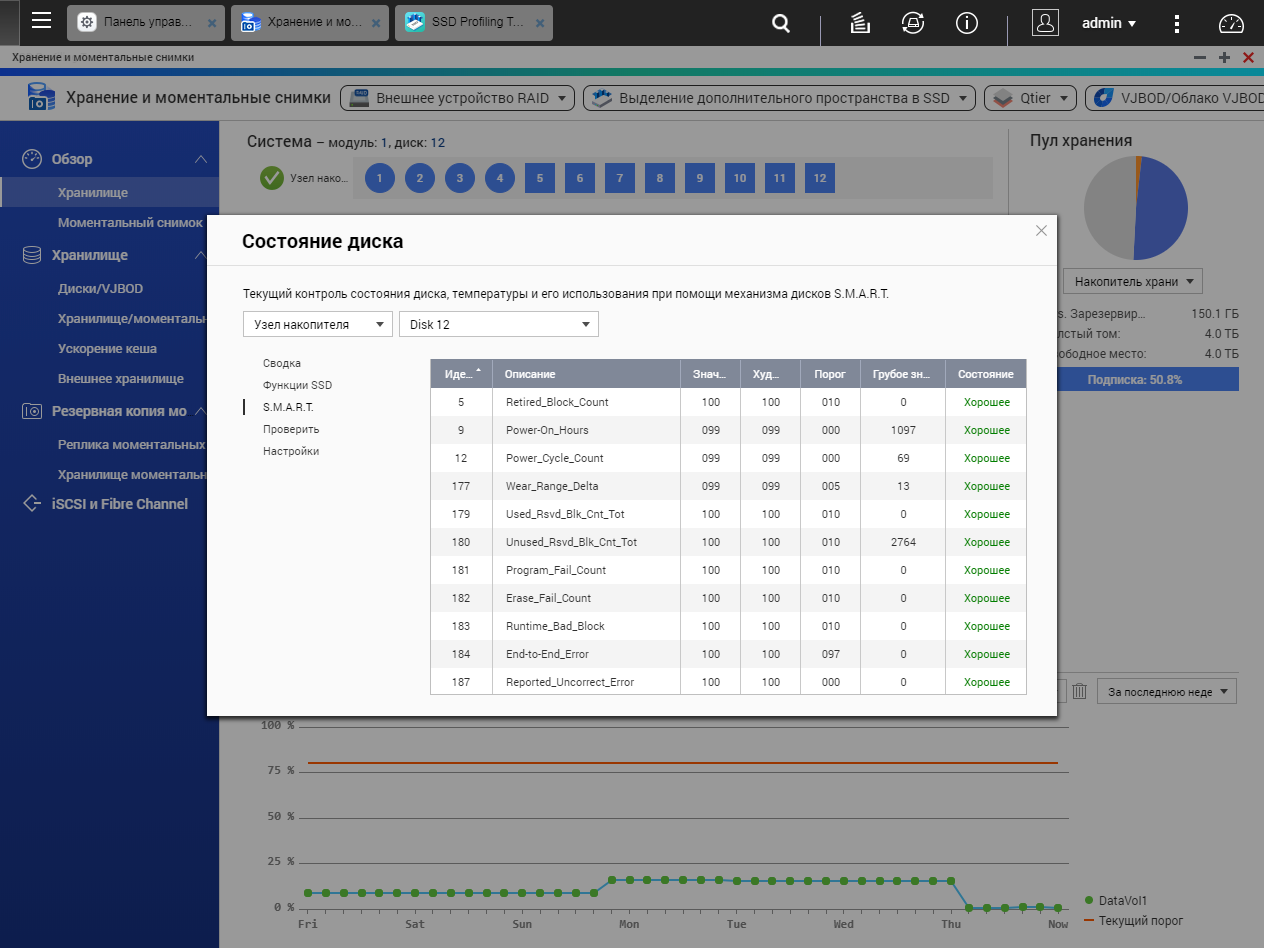Select disk 7 square in system row

620,178
